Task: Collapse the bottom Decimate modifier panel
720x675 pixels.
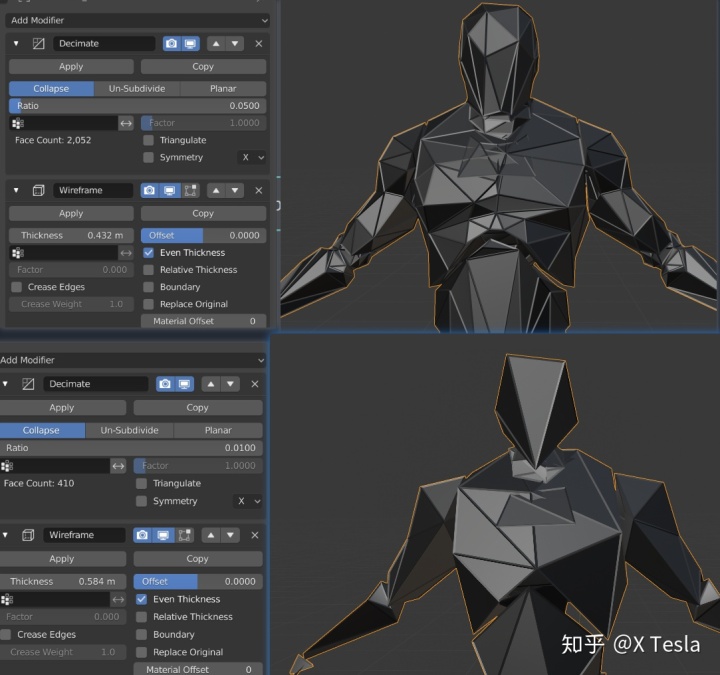Action: (6, 384)
